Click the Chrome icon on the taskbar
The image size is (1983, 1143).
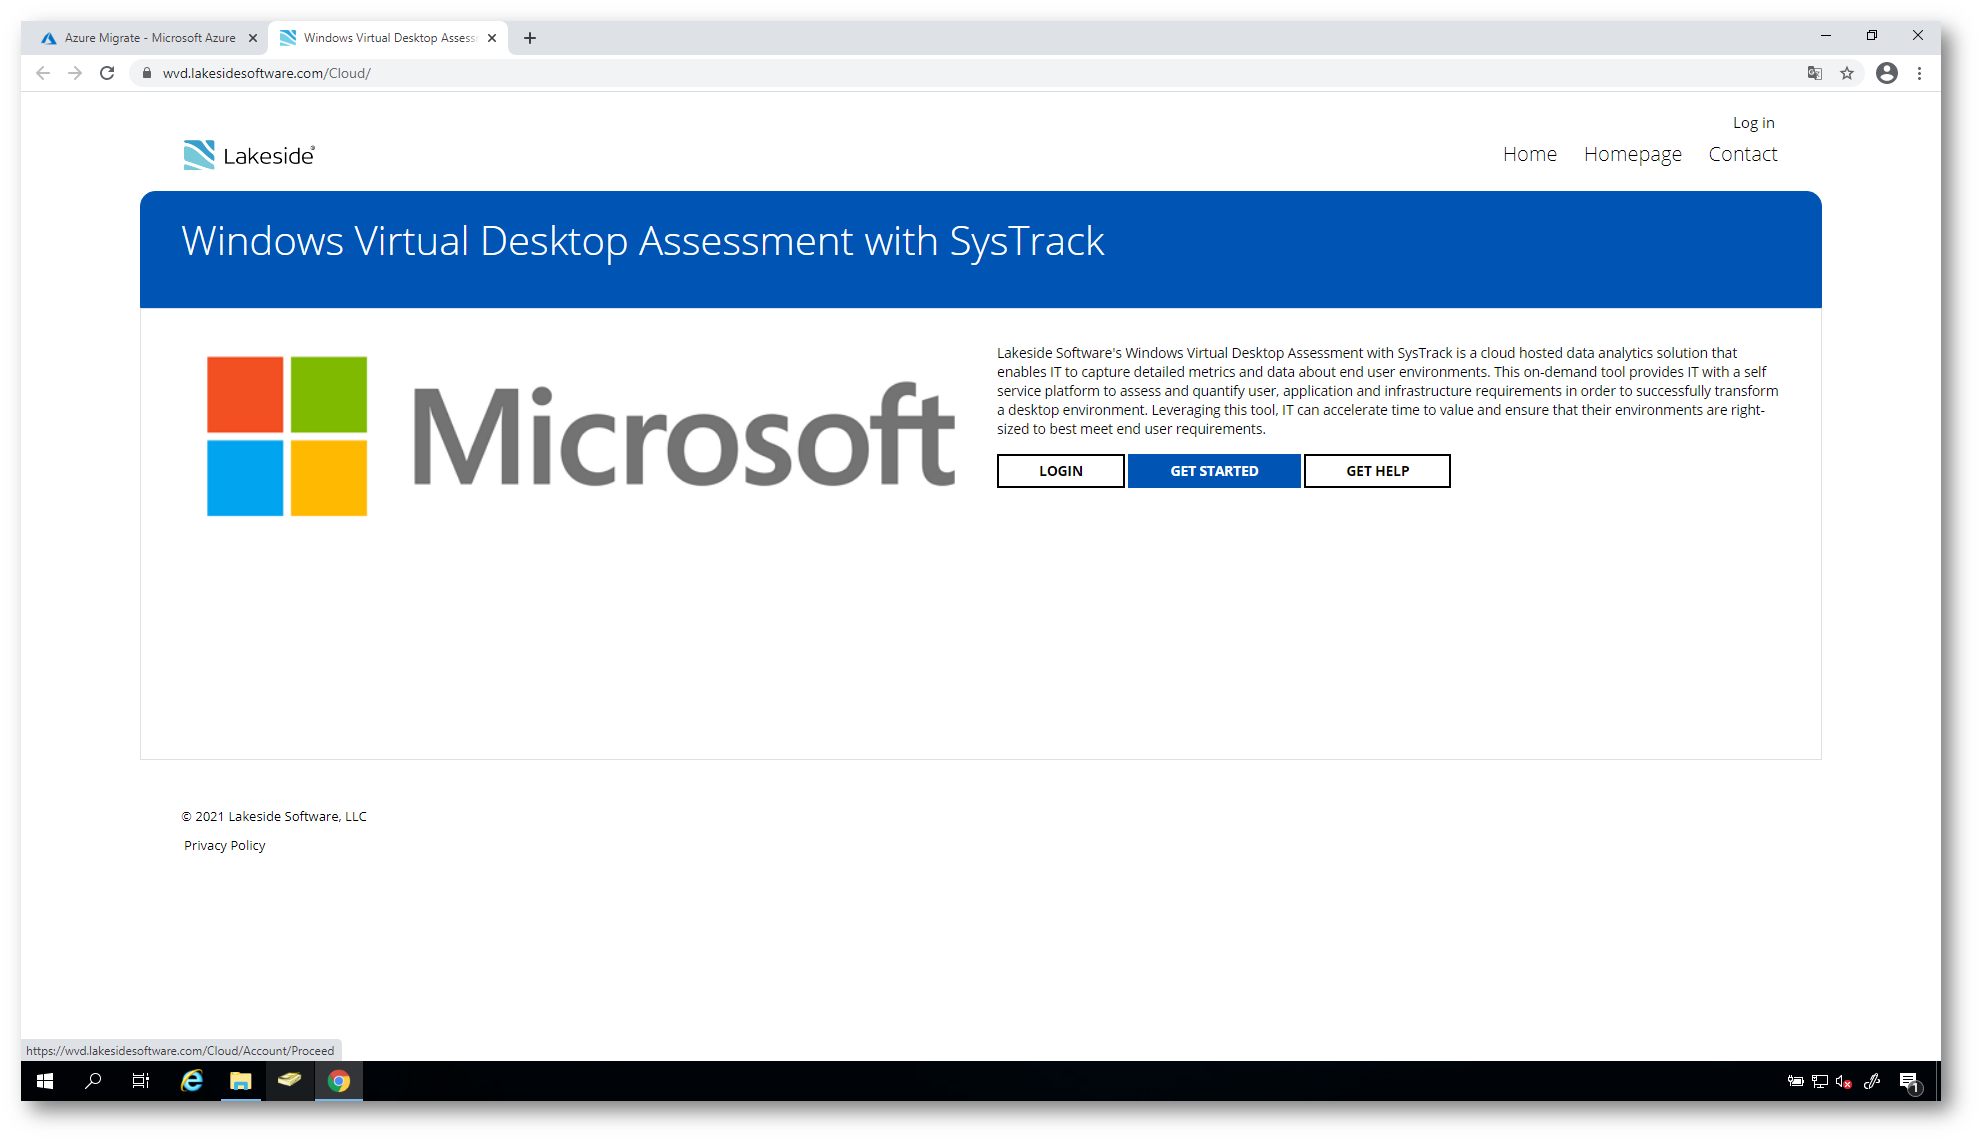339,1081
